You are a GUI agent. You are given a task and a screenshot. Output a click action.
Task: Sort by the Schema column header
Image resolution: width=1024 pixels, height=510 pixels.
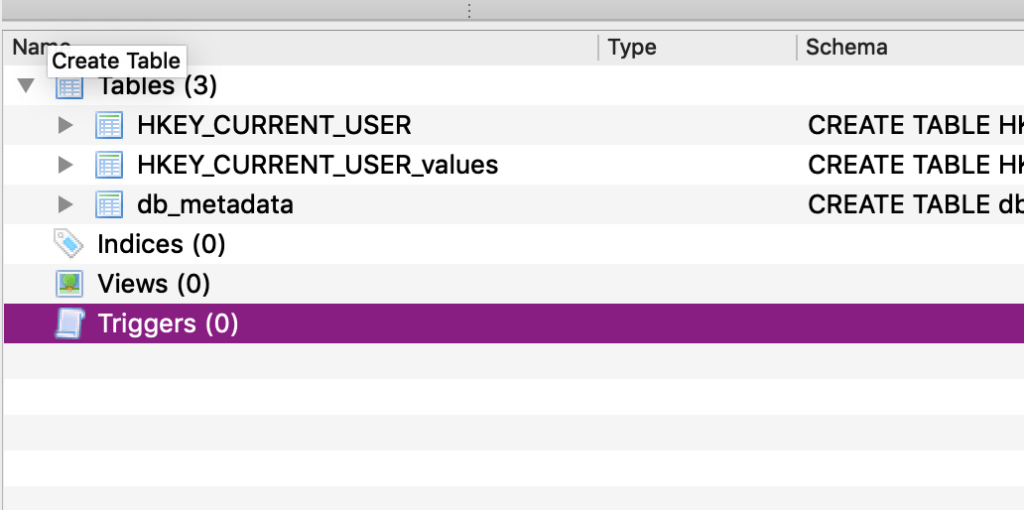point(846,47)
